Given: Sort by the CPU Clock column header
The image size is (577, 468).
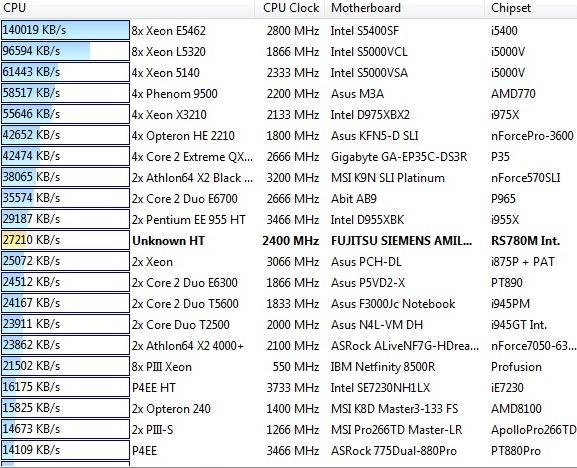Looking at the screenshot, I should [x=290, y=8].
